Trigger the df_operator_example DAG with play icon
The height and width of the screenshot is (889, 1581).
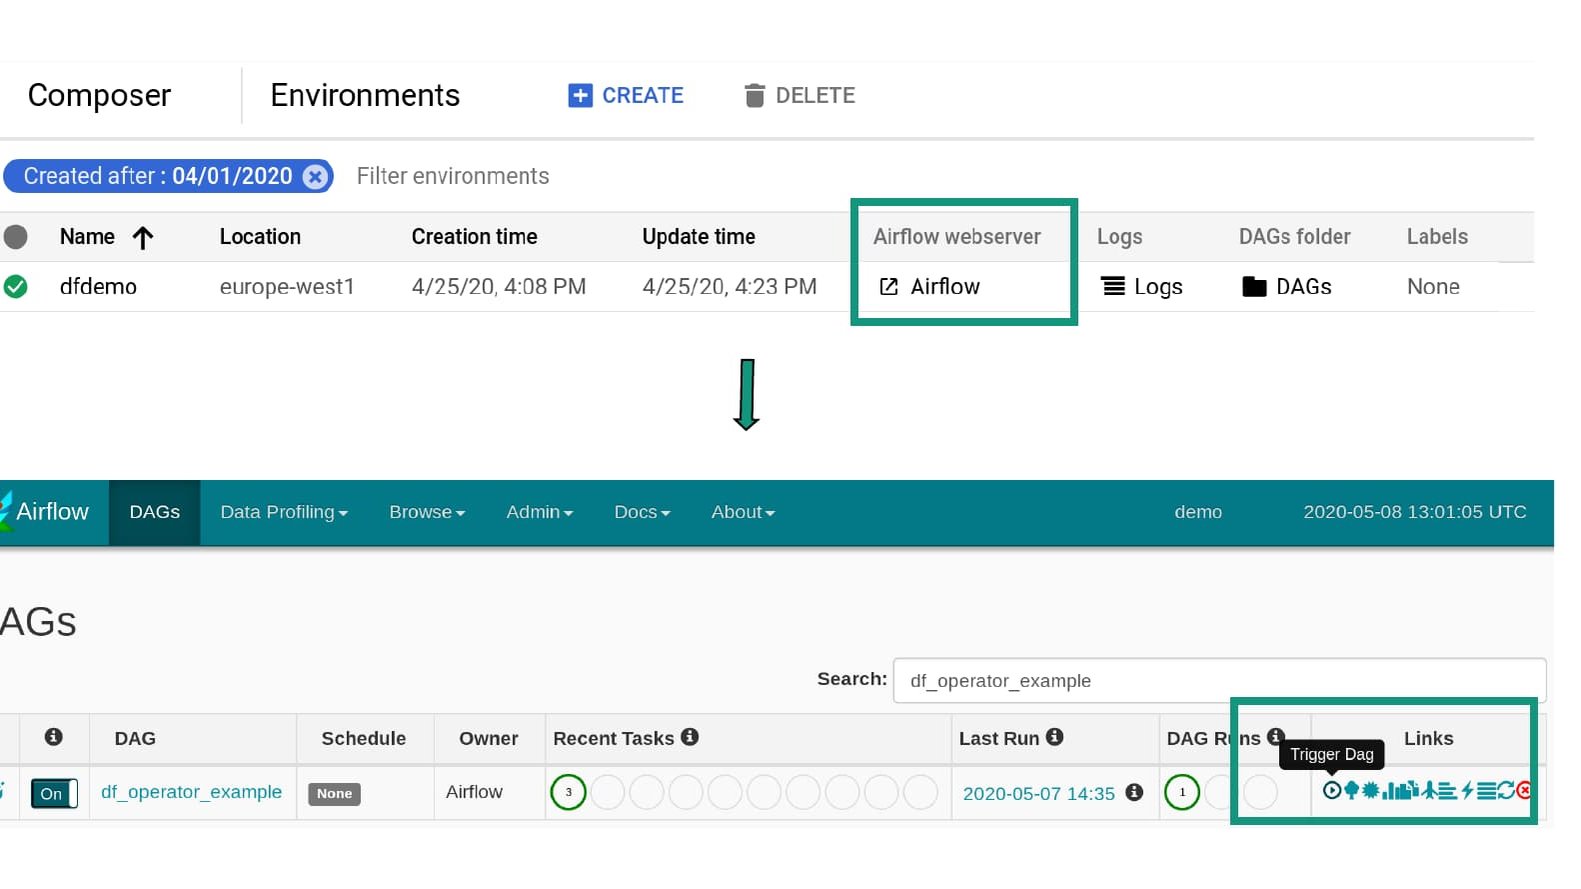pos(1332,790)
